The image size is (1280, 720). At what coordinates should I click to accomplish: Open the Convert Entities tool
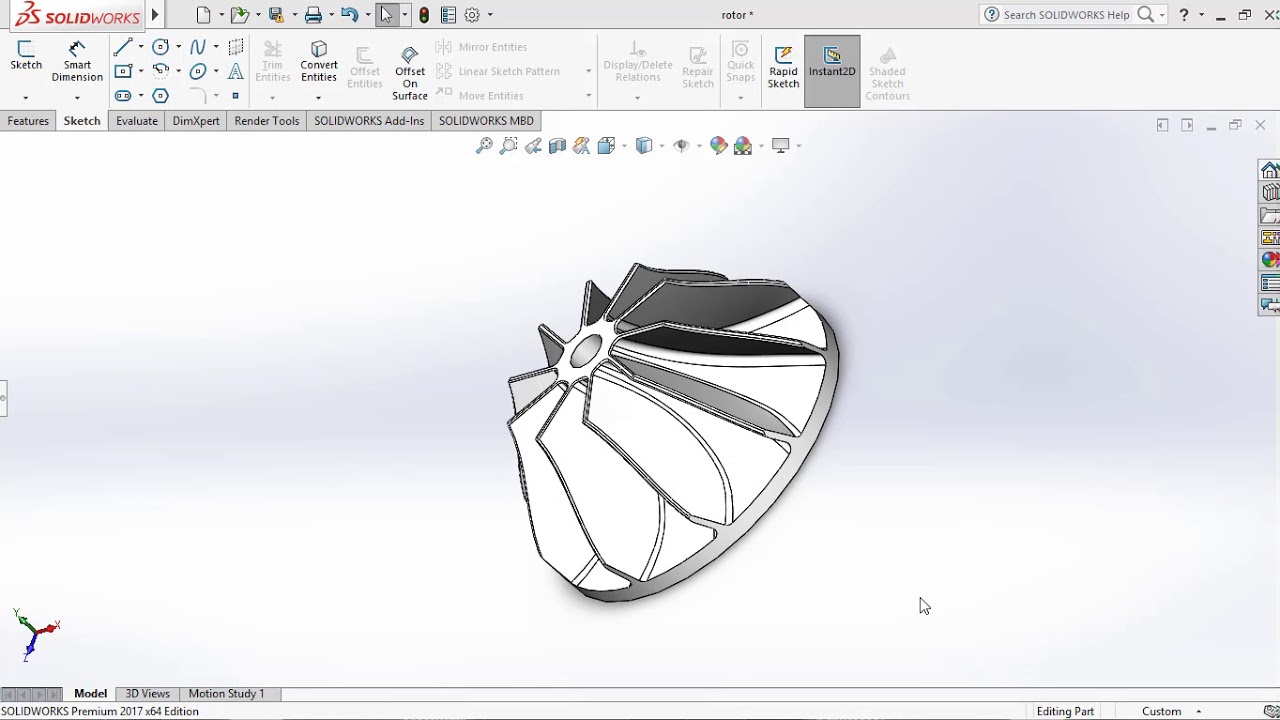pyautogui.click(x=318, y=60)
